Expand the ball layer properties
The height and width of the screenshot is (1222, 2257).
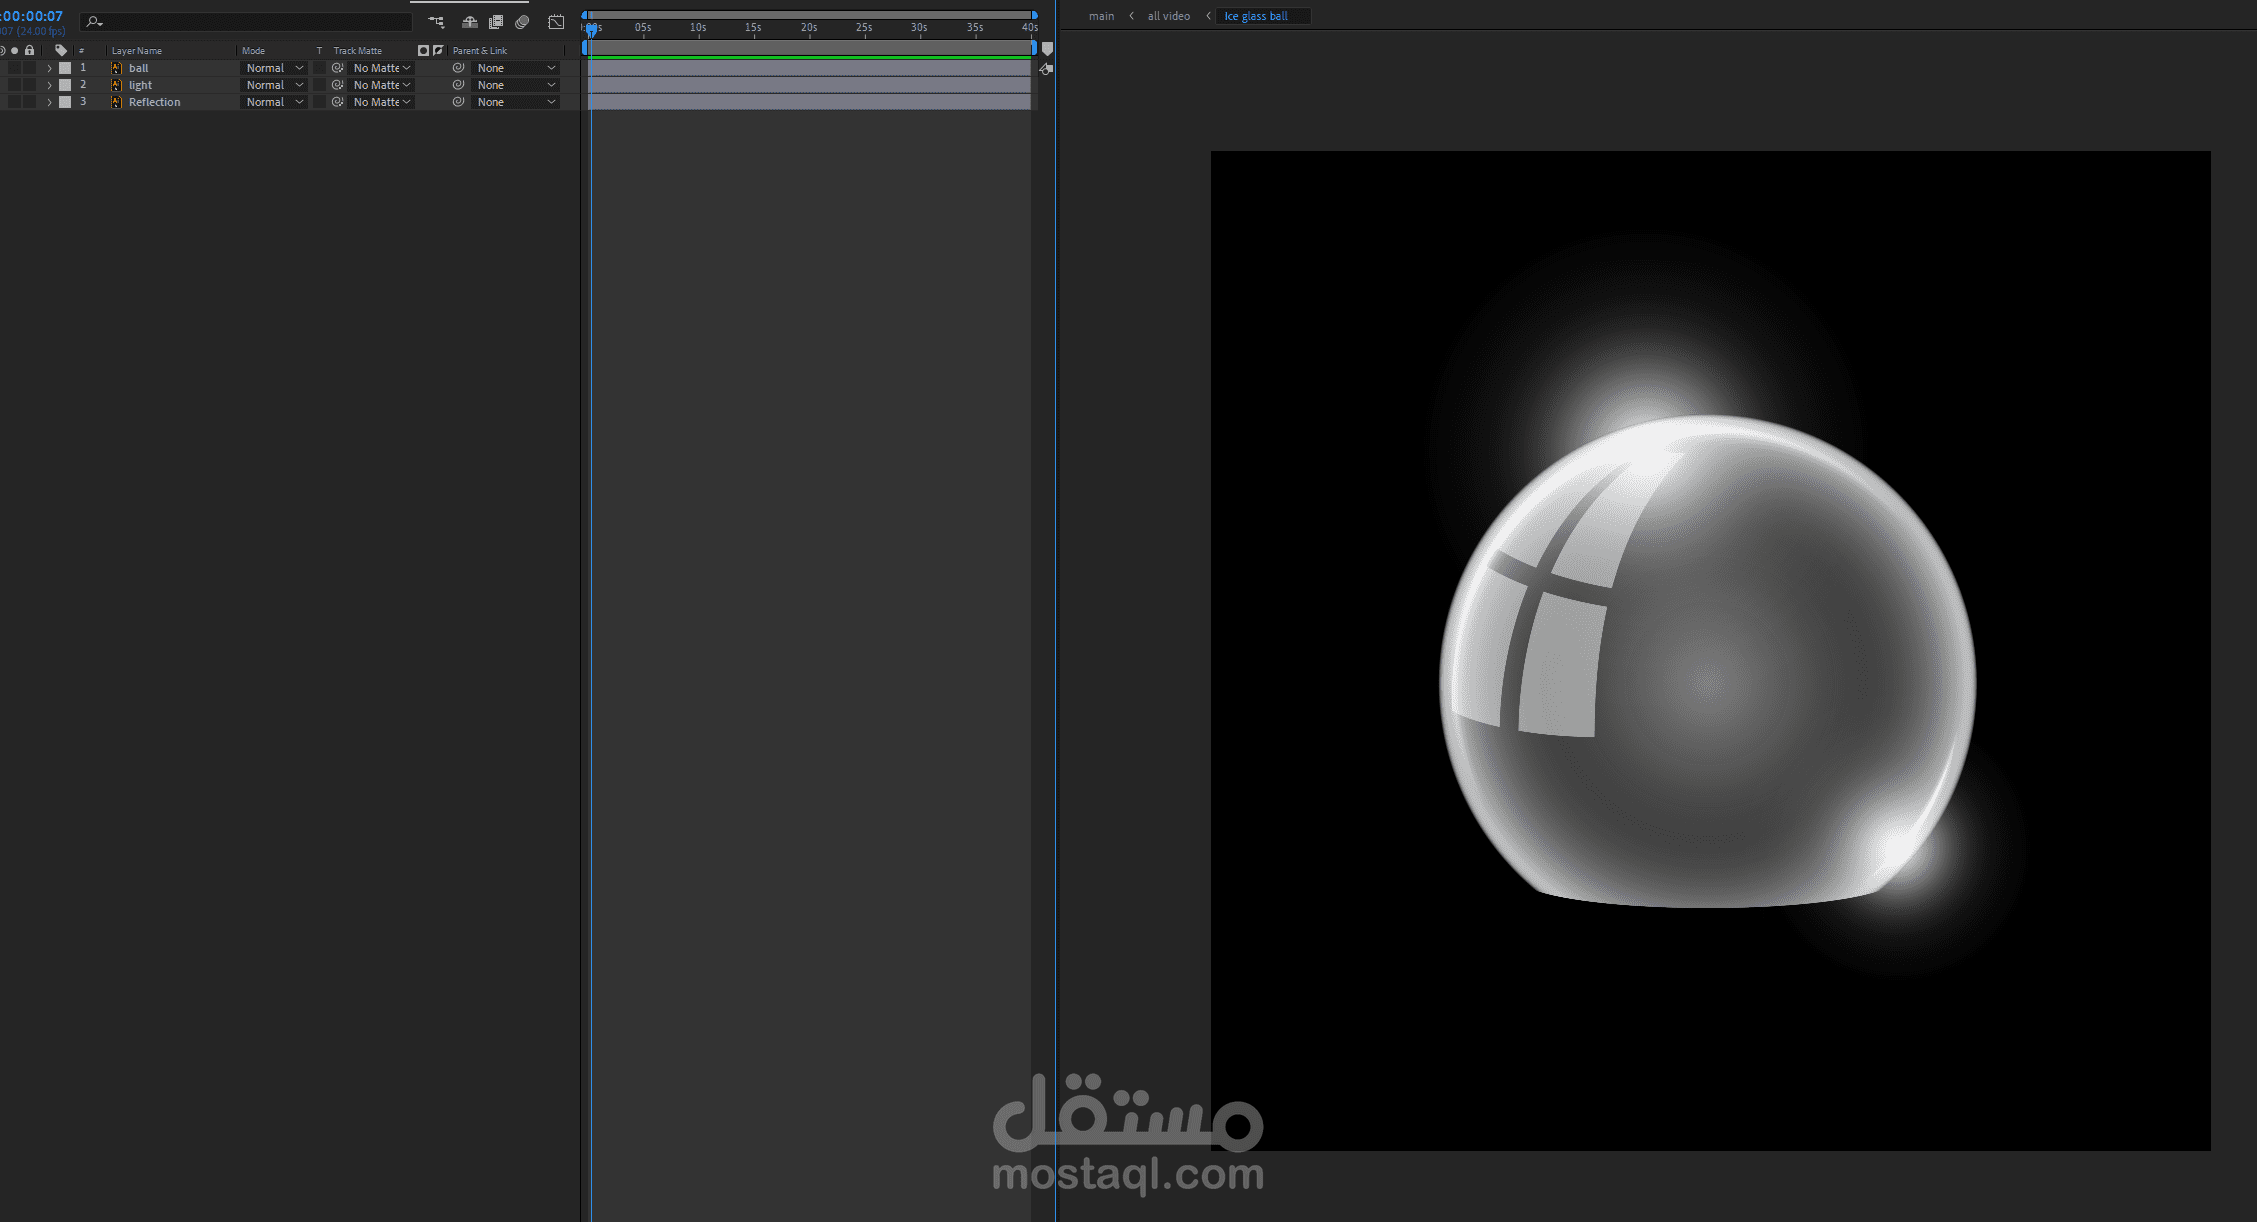coord(49,68)
